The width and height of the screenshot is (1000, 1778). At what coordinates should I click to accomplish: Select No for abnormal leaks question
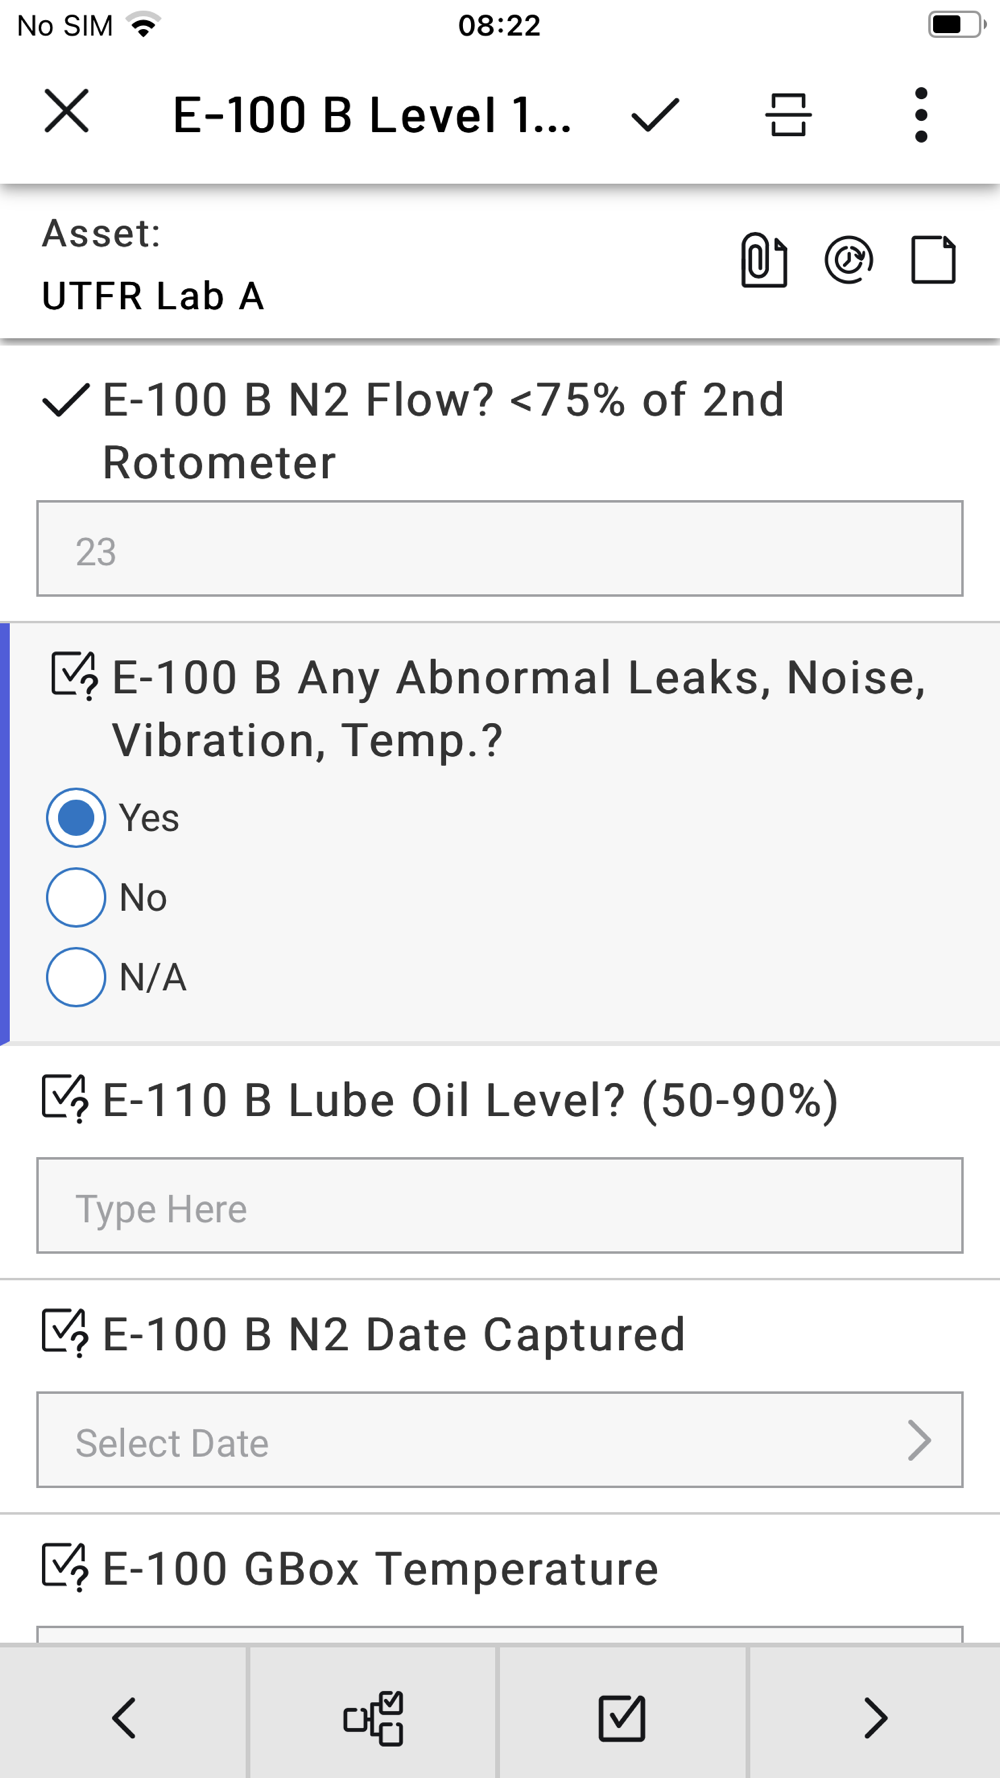point(76,898)
